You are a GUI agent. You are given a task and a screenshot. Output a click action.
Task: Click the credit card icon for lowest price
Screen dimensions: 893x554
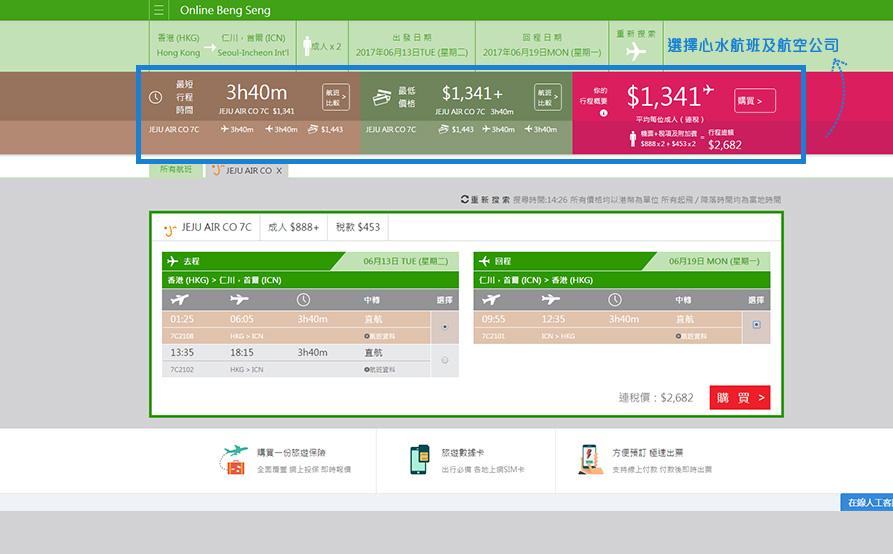[382, 97]
